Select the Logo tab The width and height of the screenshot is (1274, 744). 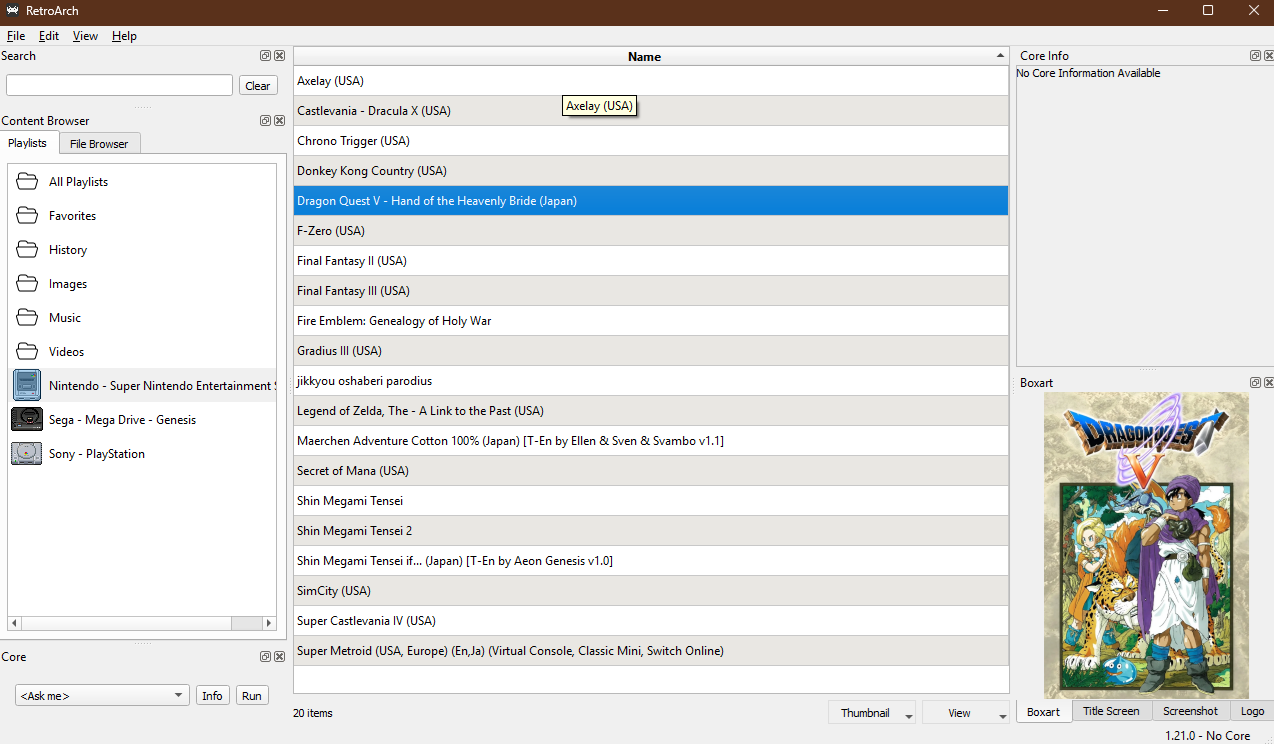point(1252,711)
